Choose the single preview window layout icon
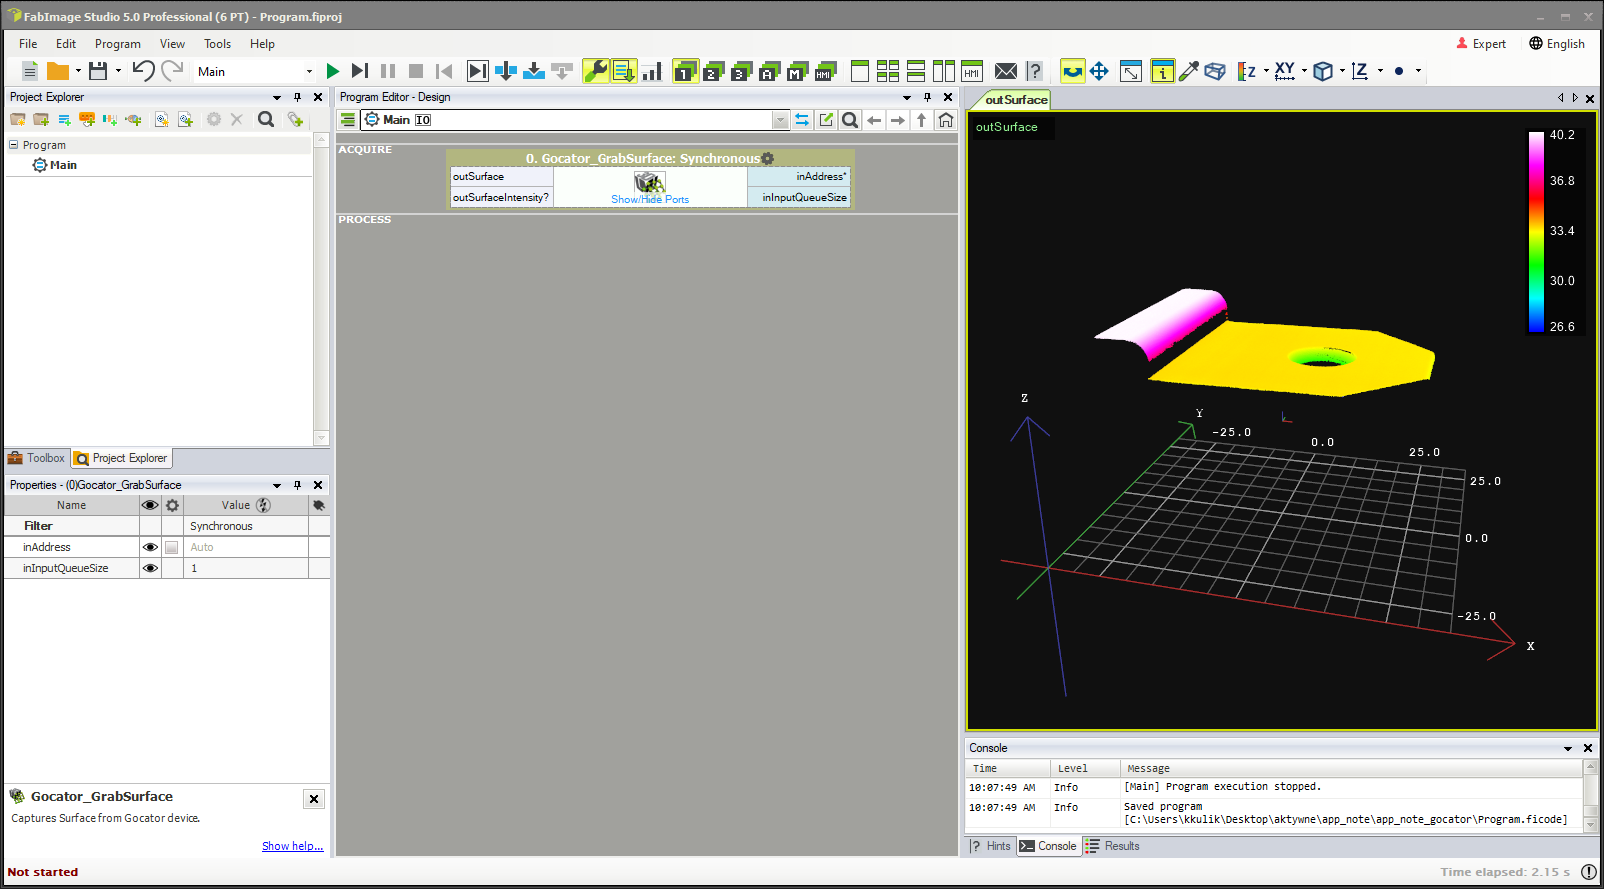Image resolution: width=1604 pixels, height=889 pixels. [x=860, y=71]
